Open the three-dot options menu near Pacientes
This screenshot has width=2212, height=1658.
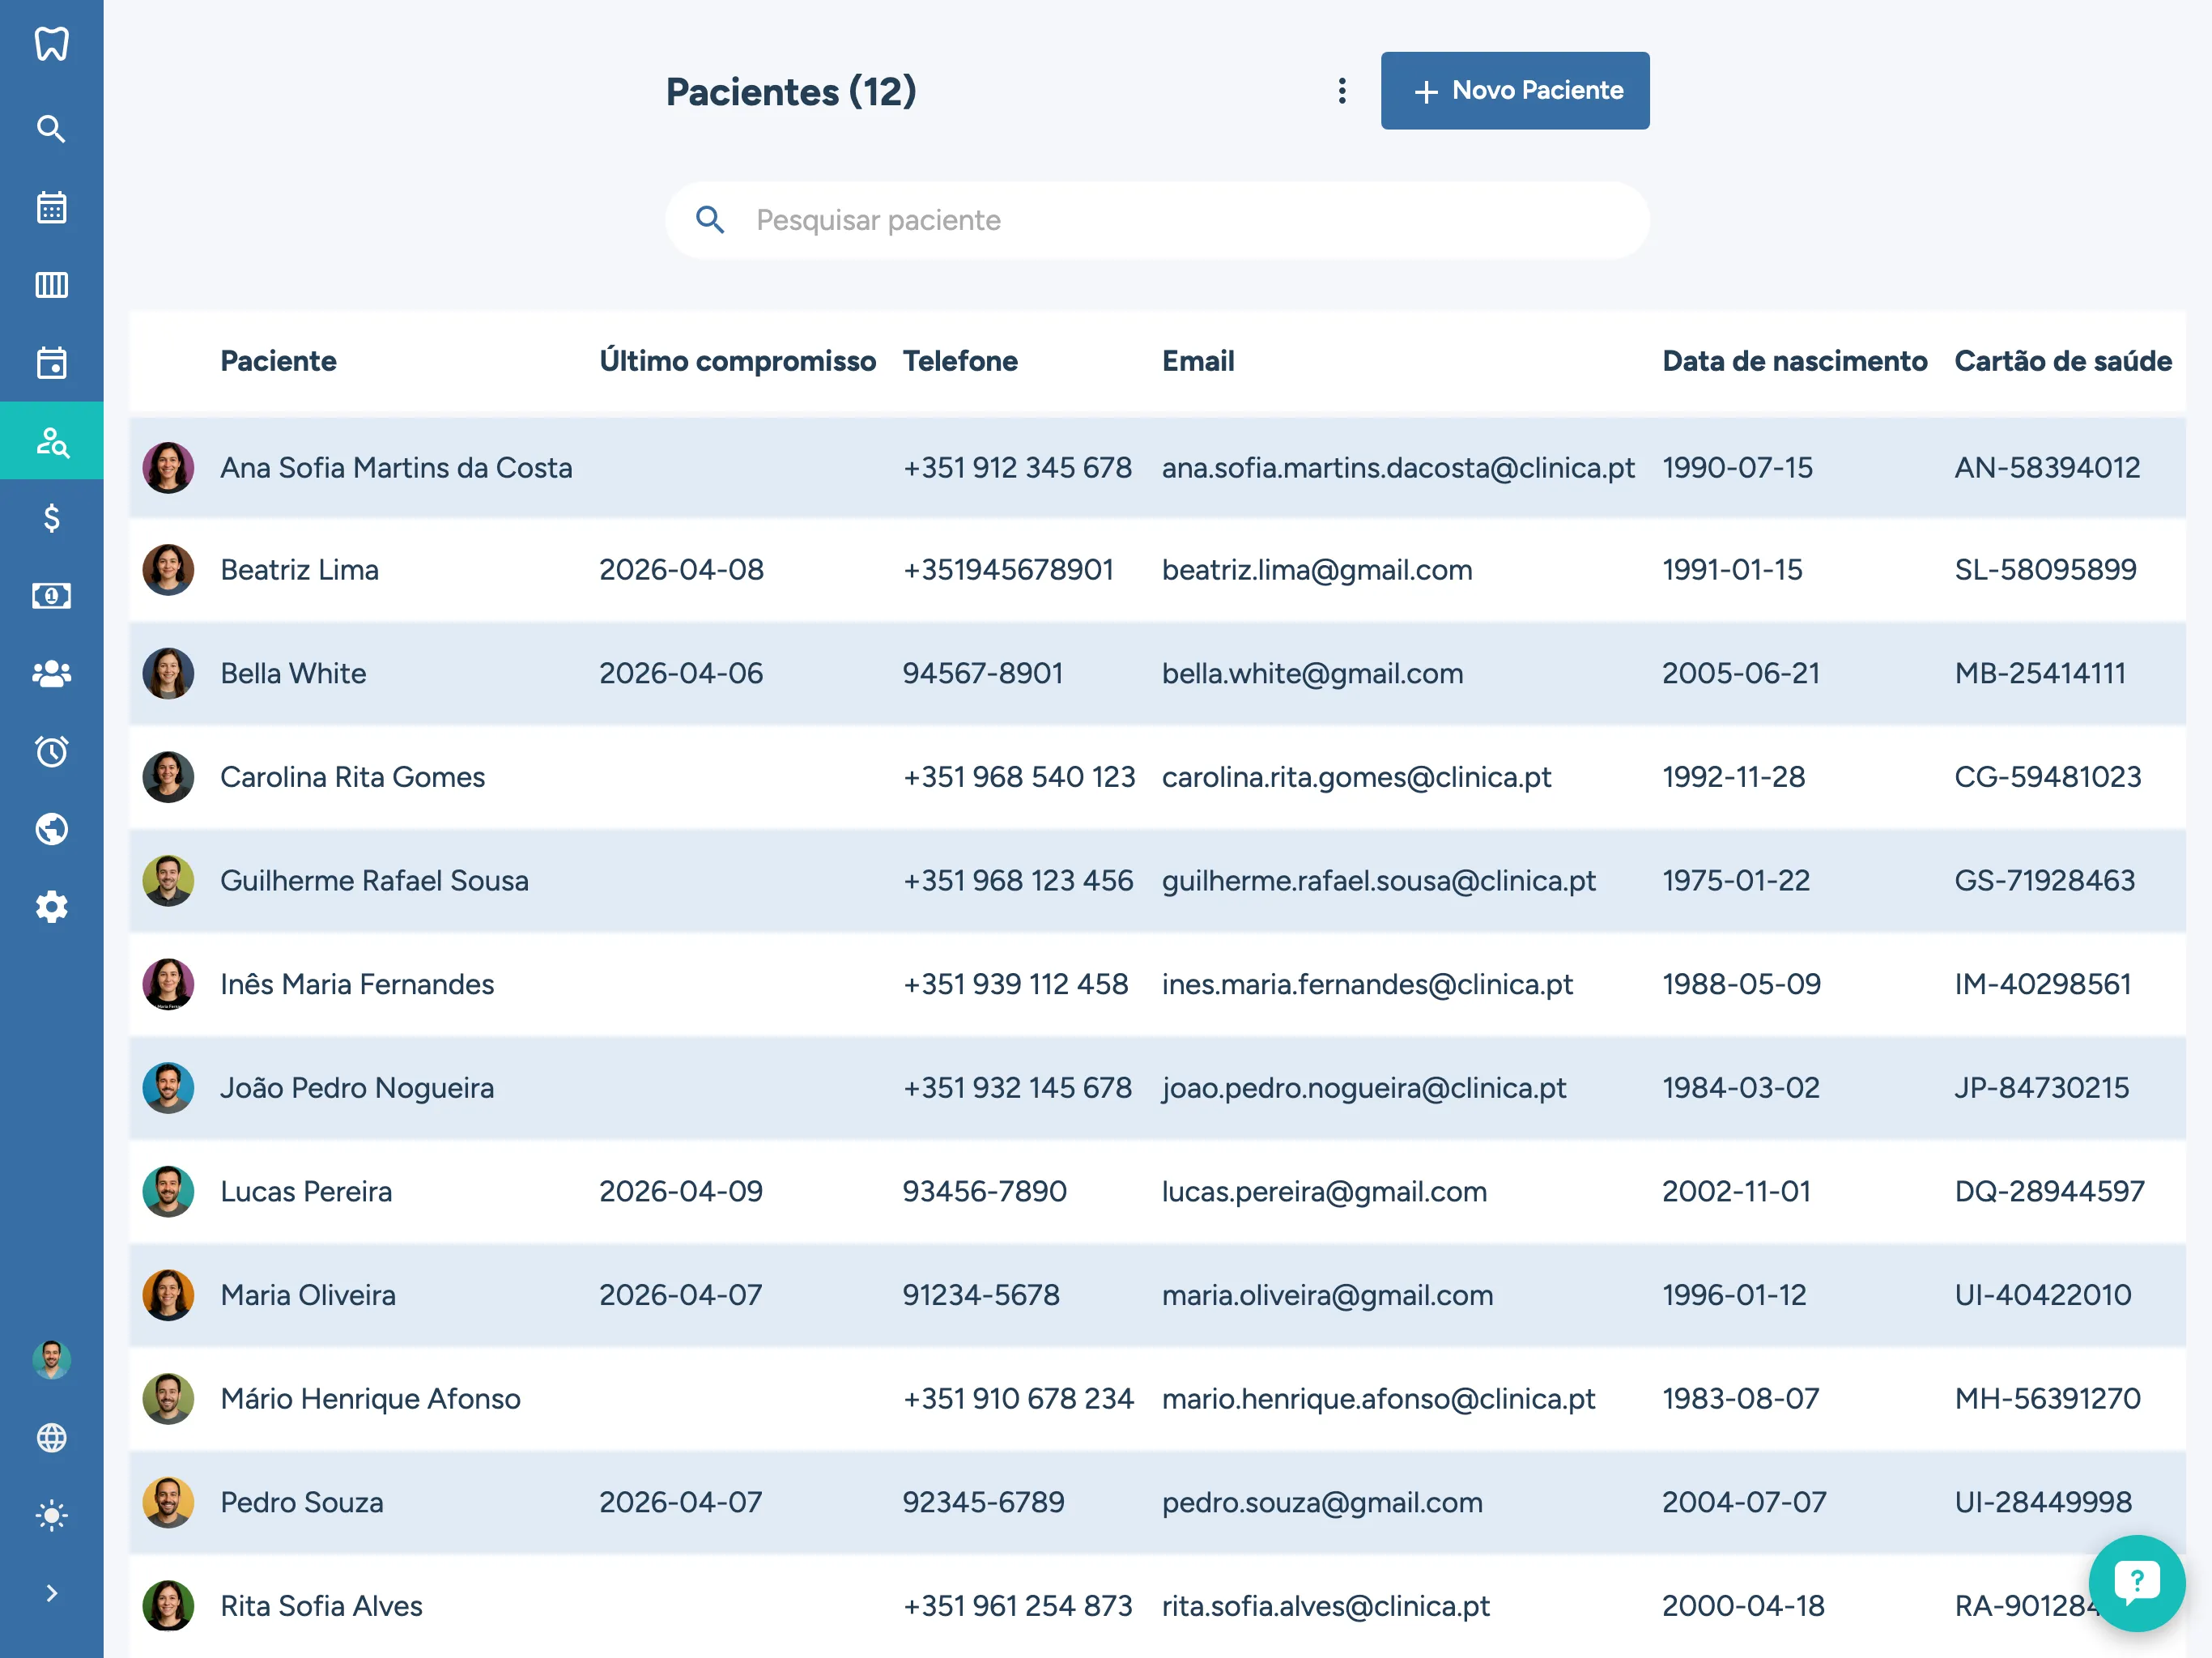click(x=1342, y=91)
